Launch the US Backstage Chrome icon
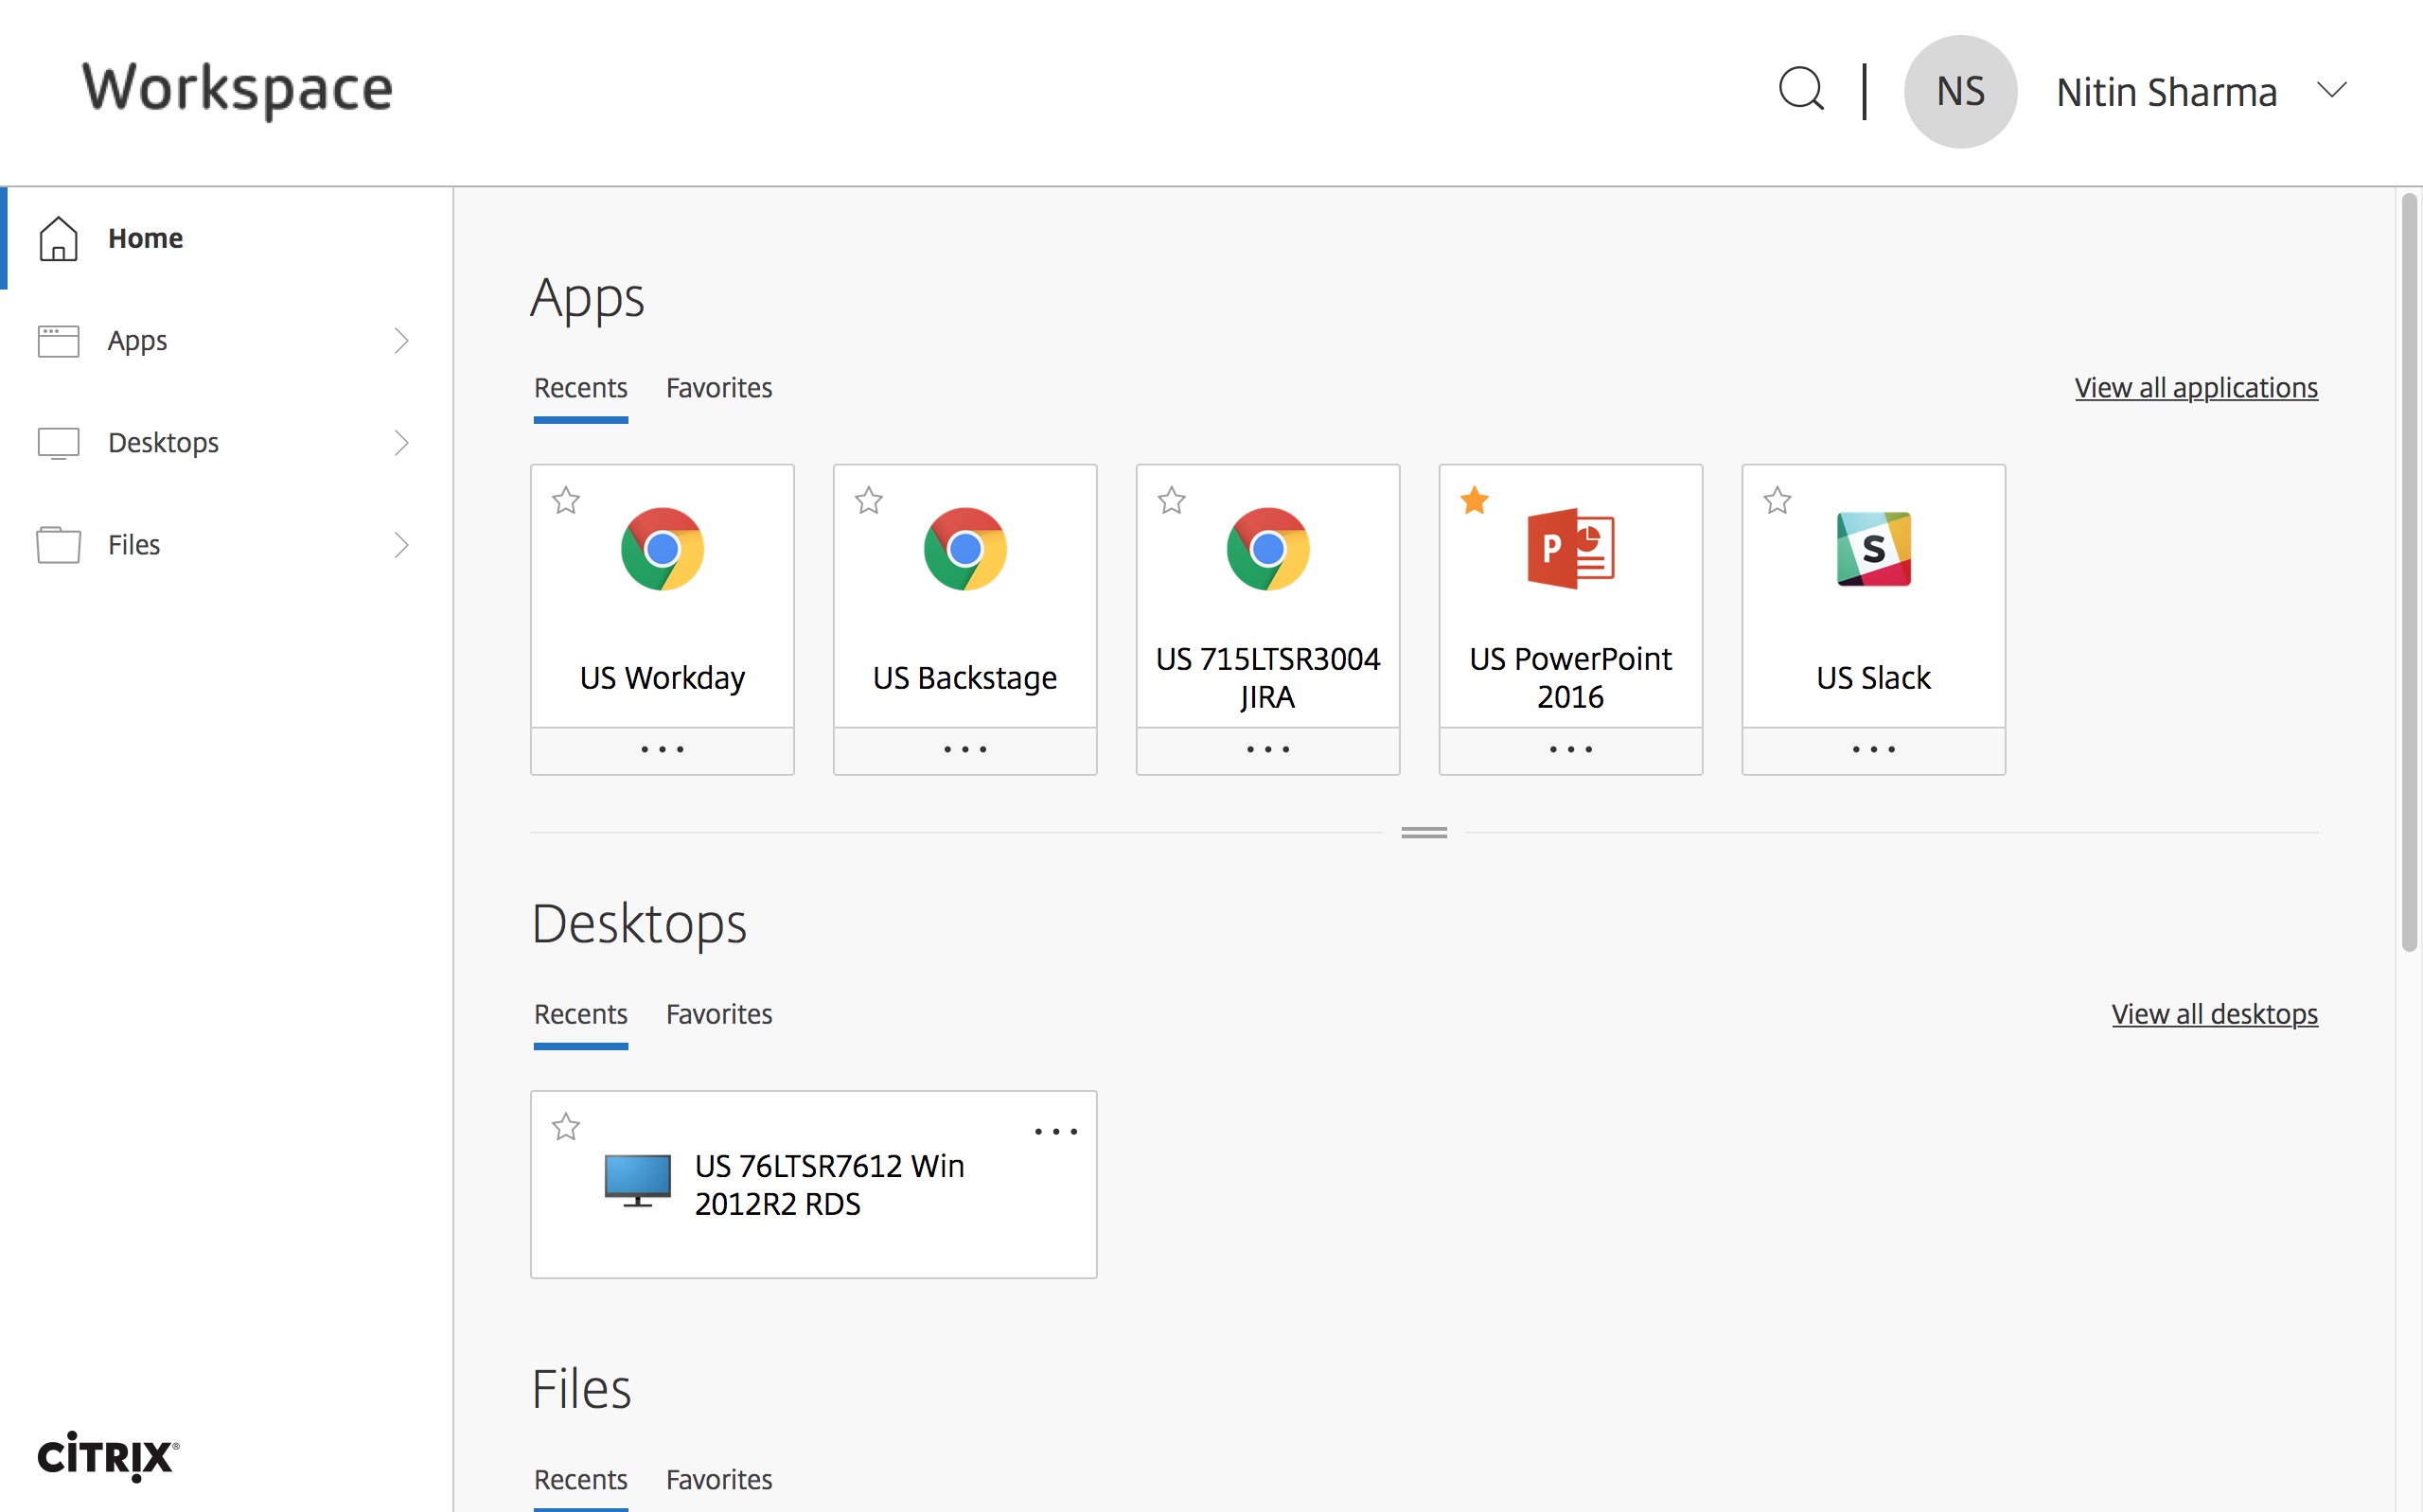Screen dimensions: 2423x1512 [x=965, y=549]
